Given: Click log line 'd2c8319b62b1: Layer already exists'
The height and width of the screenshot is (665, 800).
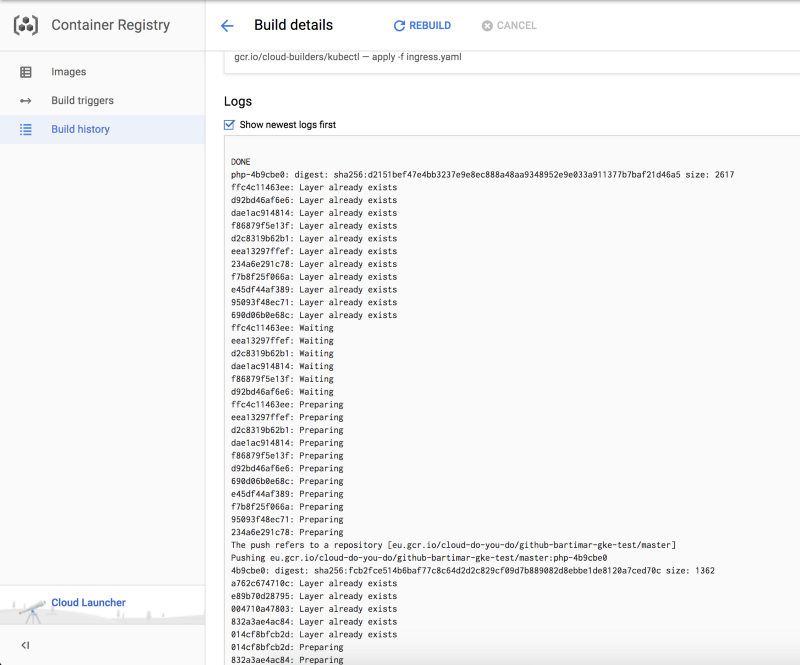Looking at the screenshot, I should (314, 238).
